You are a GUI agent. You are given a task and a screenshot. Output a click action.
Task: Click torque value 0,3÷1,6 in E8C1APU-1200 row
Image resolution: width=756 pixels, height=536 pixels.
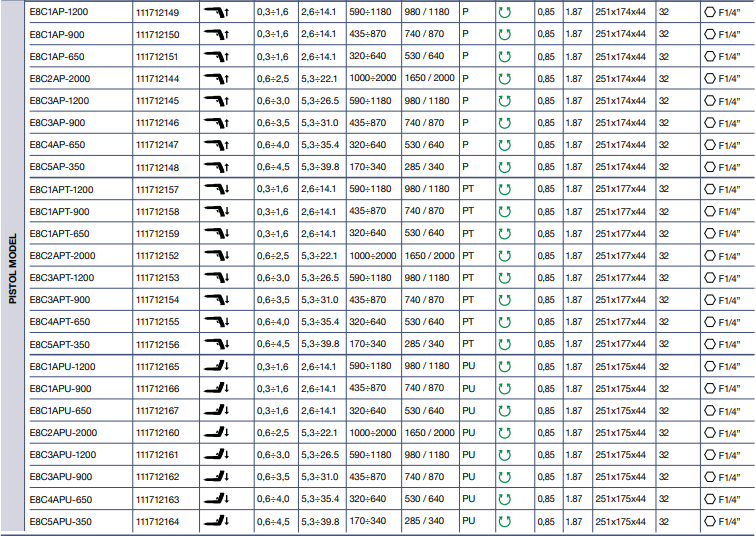point(273,366)
